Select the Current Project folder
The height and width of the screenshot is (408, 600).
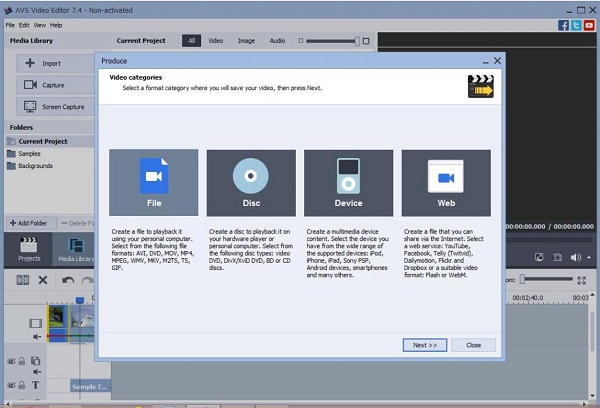coord(50,141)
